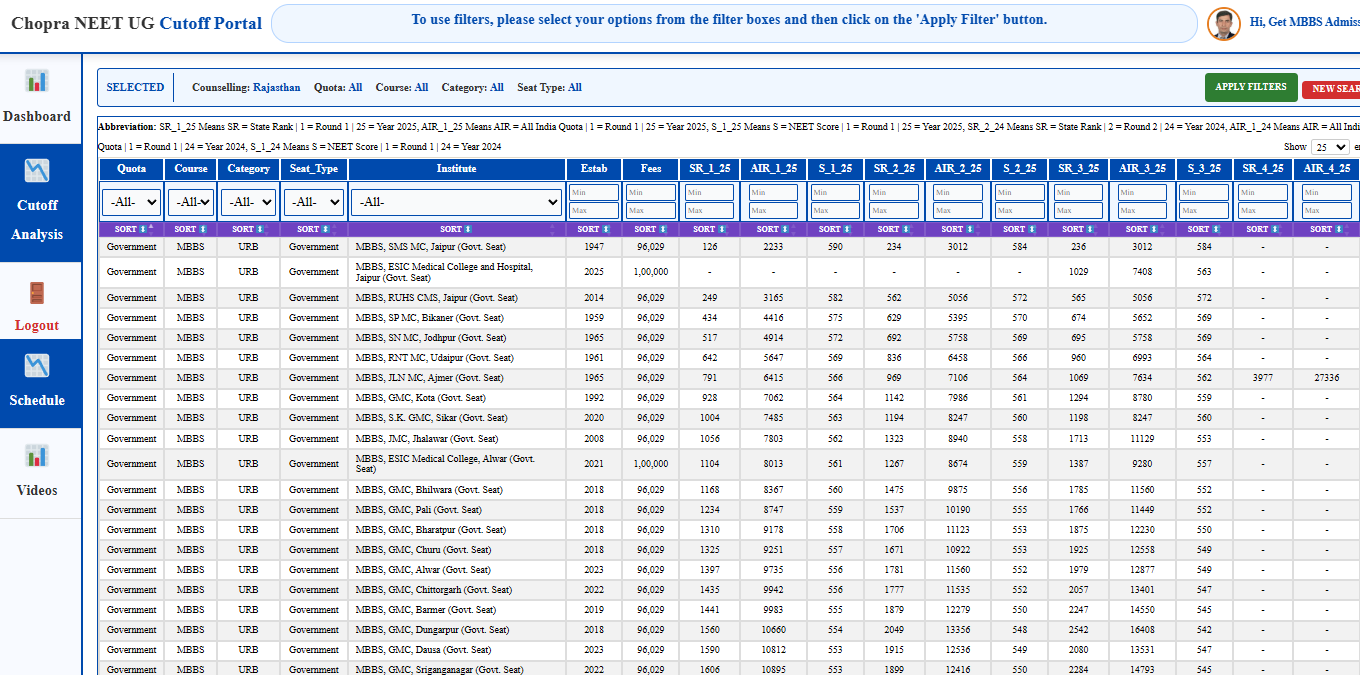The height and width of the screenshot is (675, 1360).
Task: Sort table by Institute column
Action: (456, 229)
